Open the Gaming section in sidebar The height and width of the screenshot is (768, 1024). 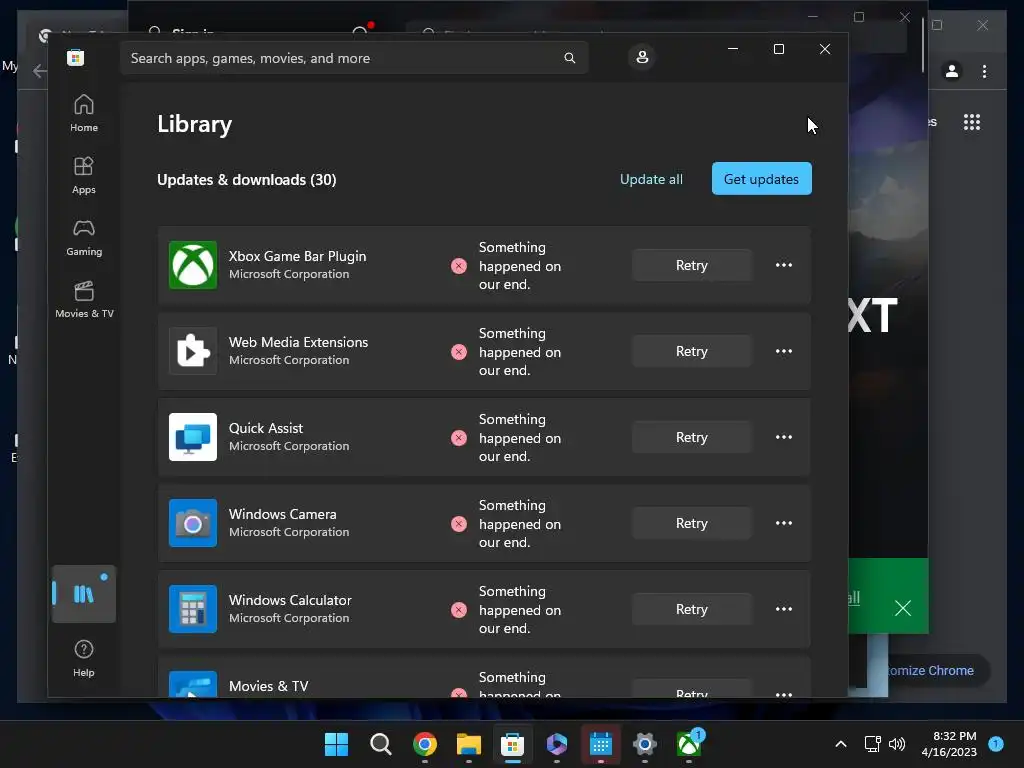click(84, 237)
